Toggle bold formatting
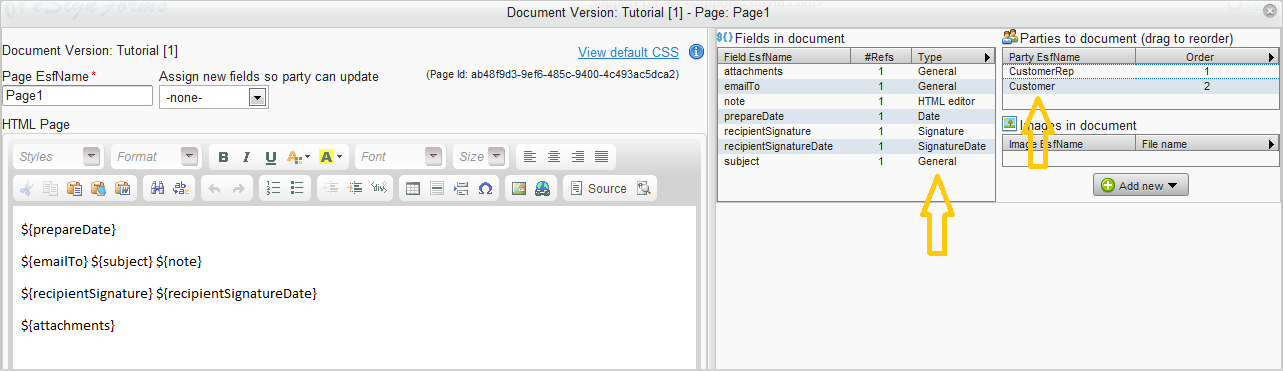 click(223, 157)
